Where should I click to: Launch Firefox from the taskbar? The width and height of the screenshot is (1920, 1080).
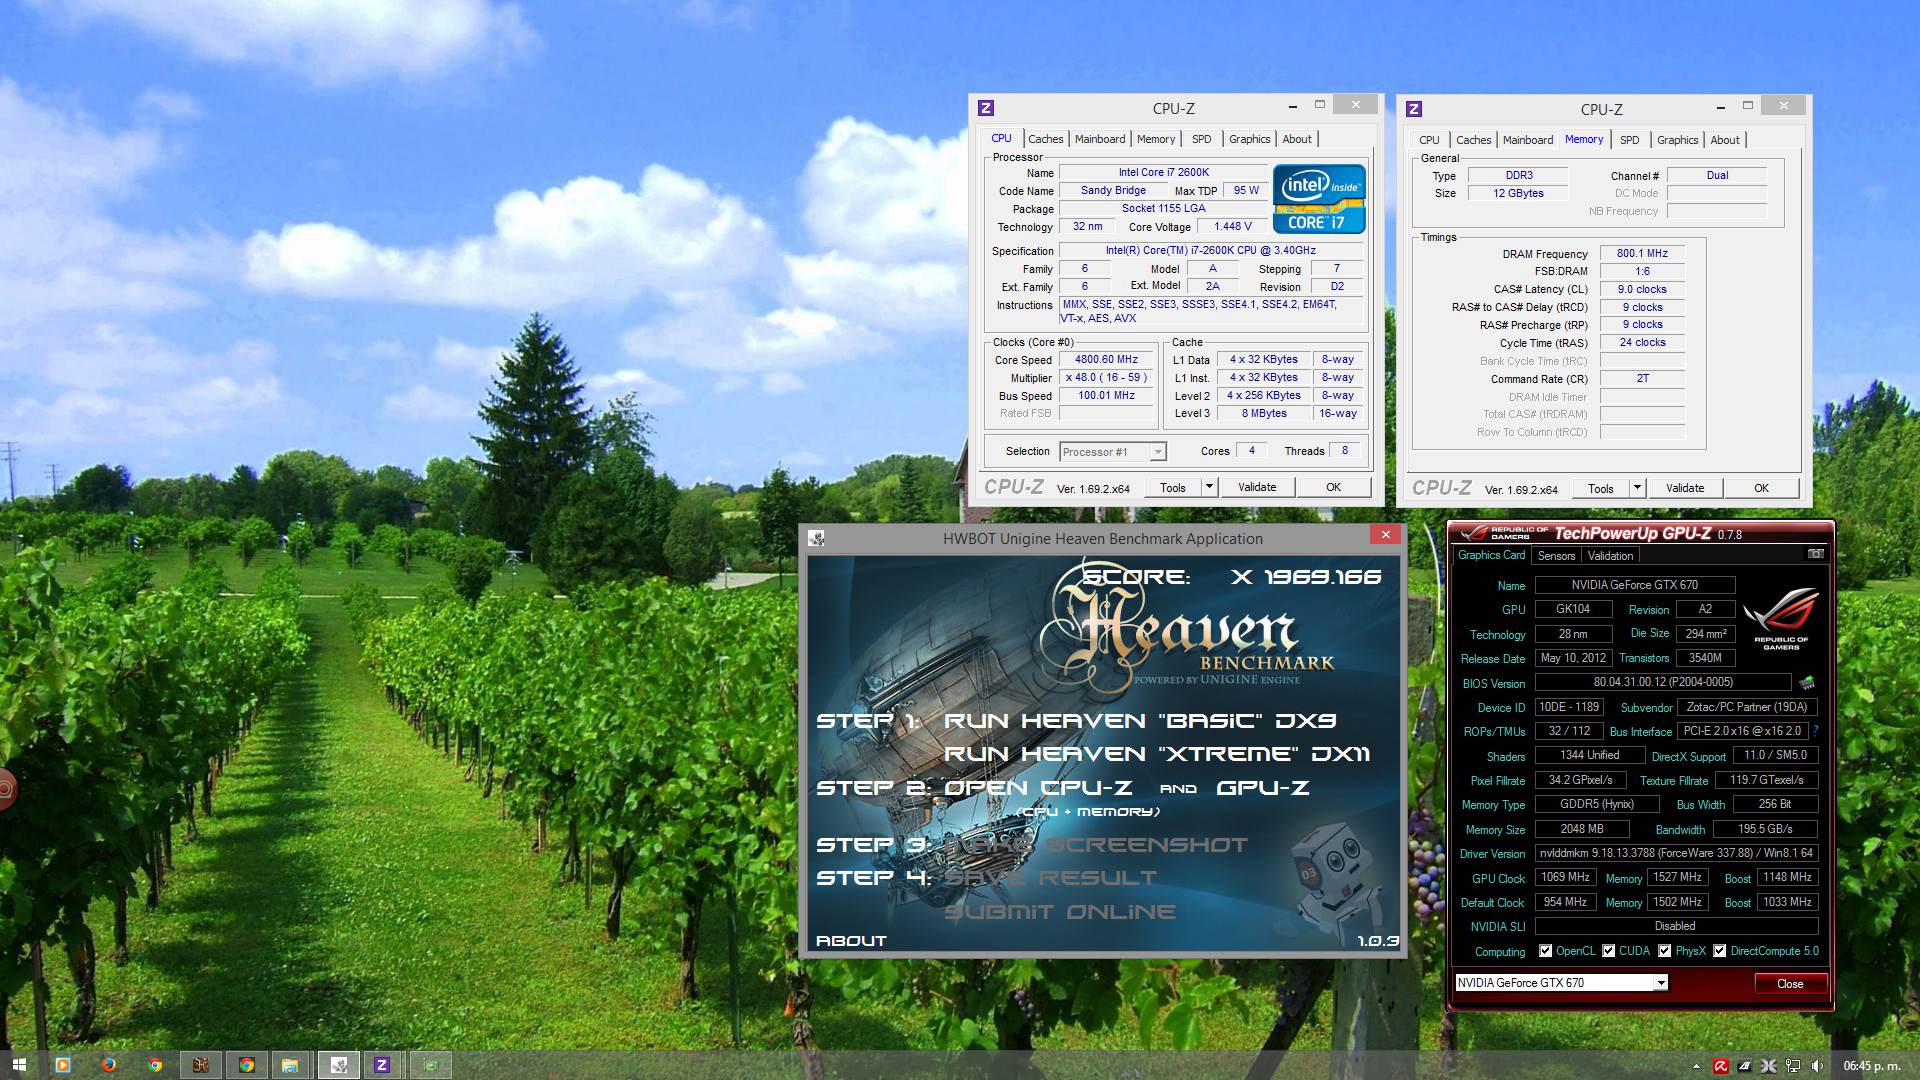click(109, 1065)
